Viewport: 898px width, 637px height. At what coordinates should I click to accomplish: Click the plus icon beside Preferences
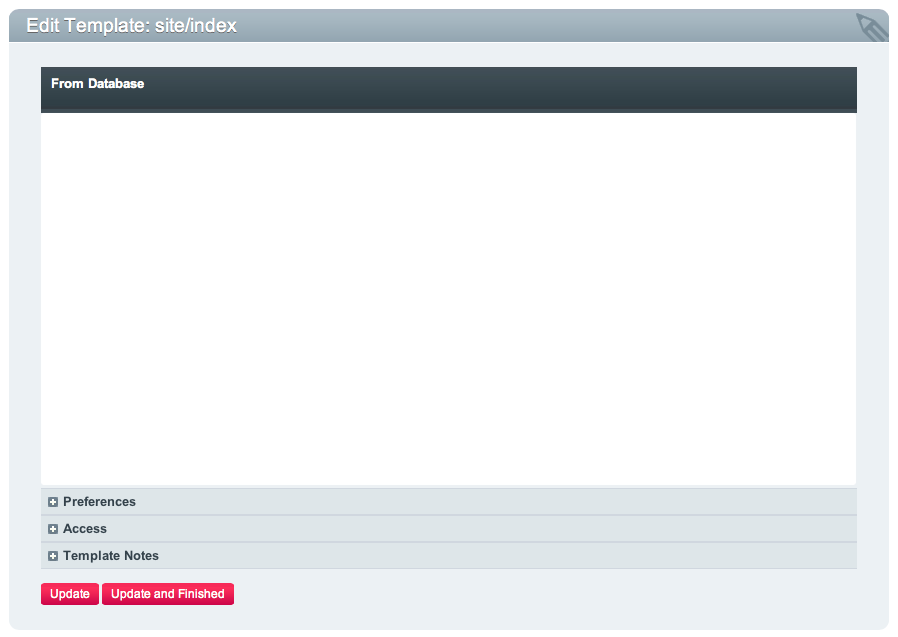point(53,502)
